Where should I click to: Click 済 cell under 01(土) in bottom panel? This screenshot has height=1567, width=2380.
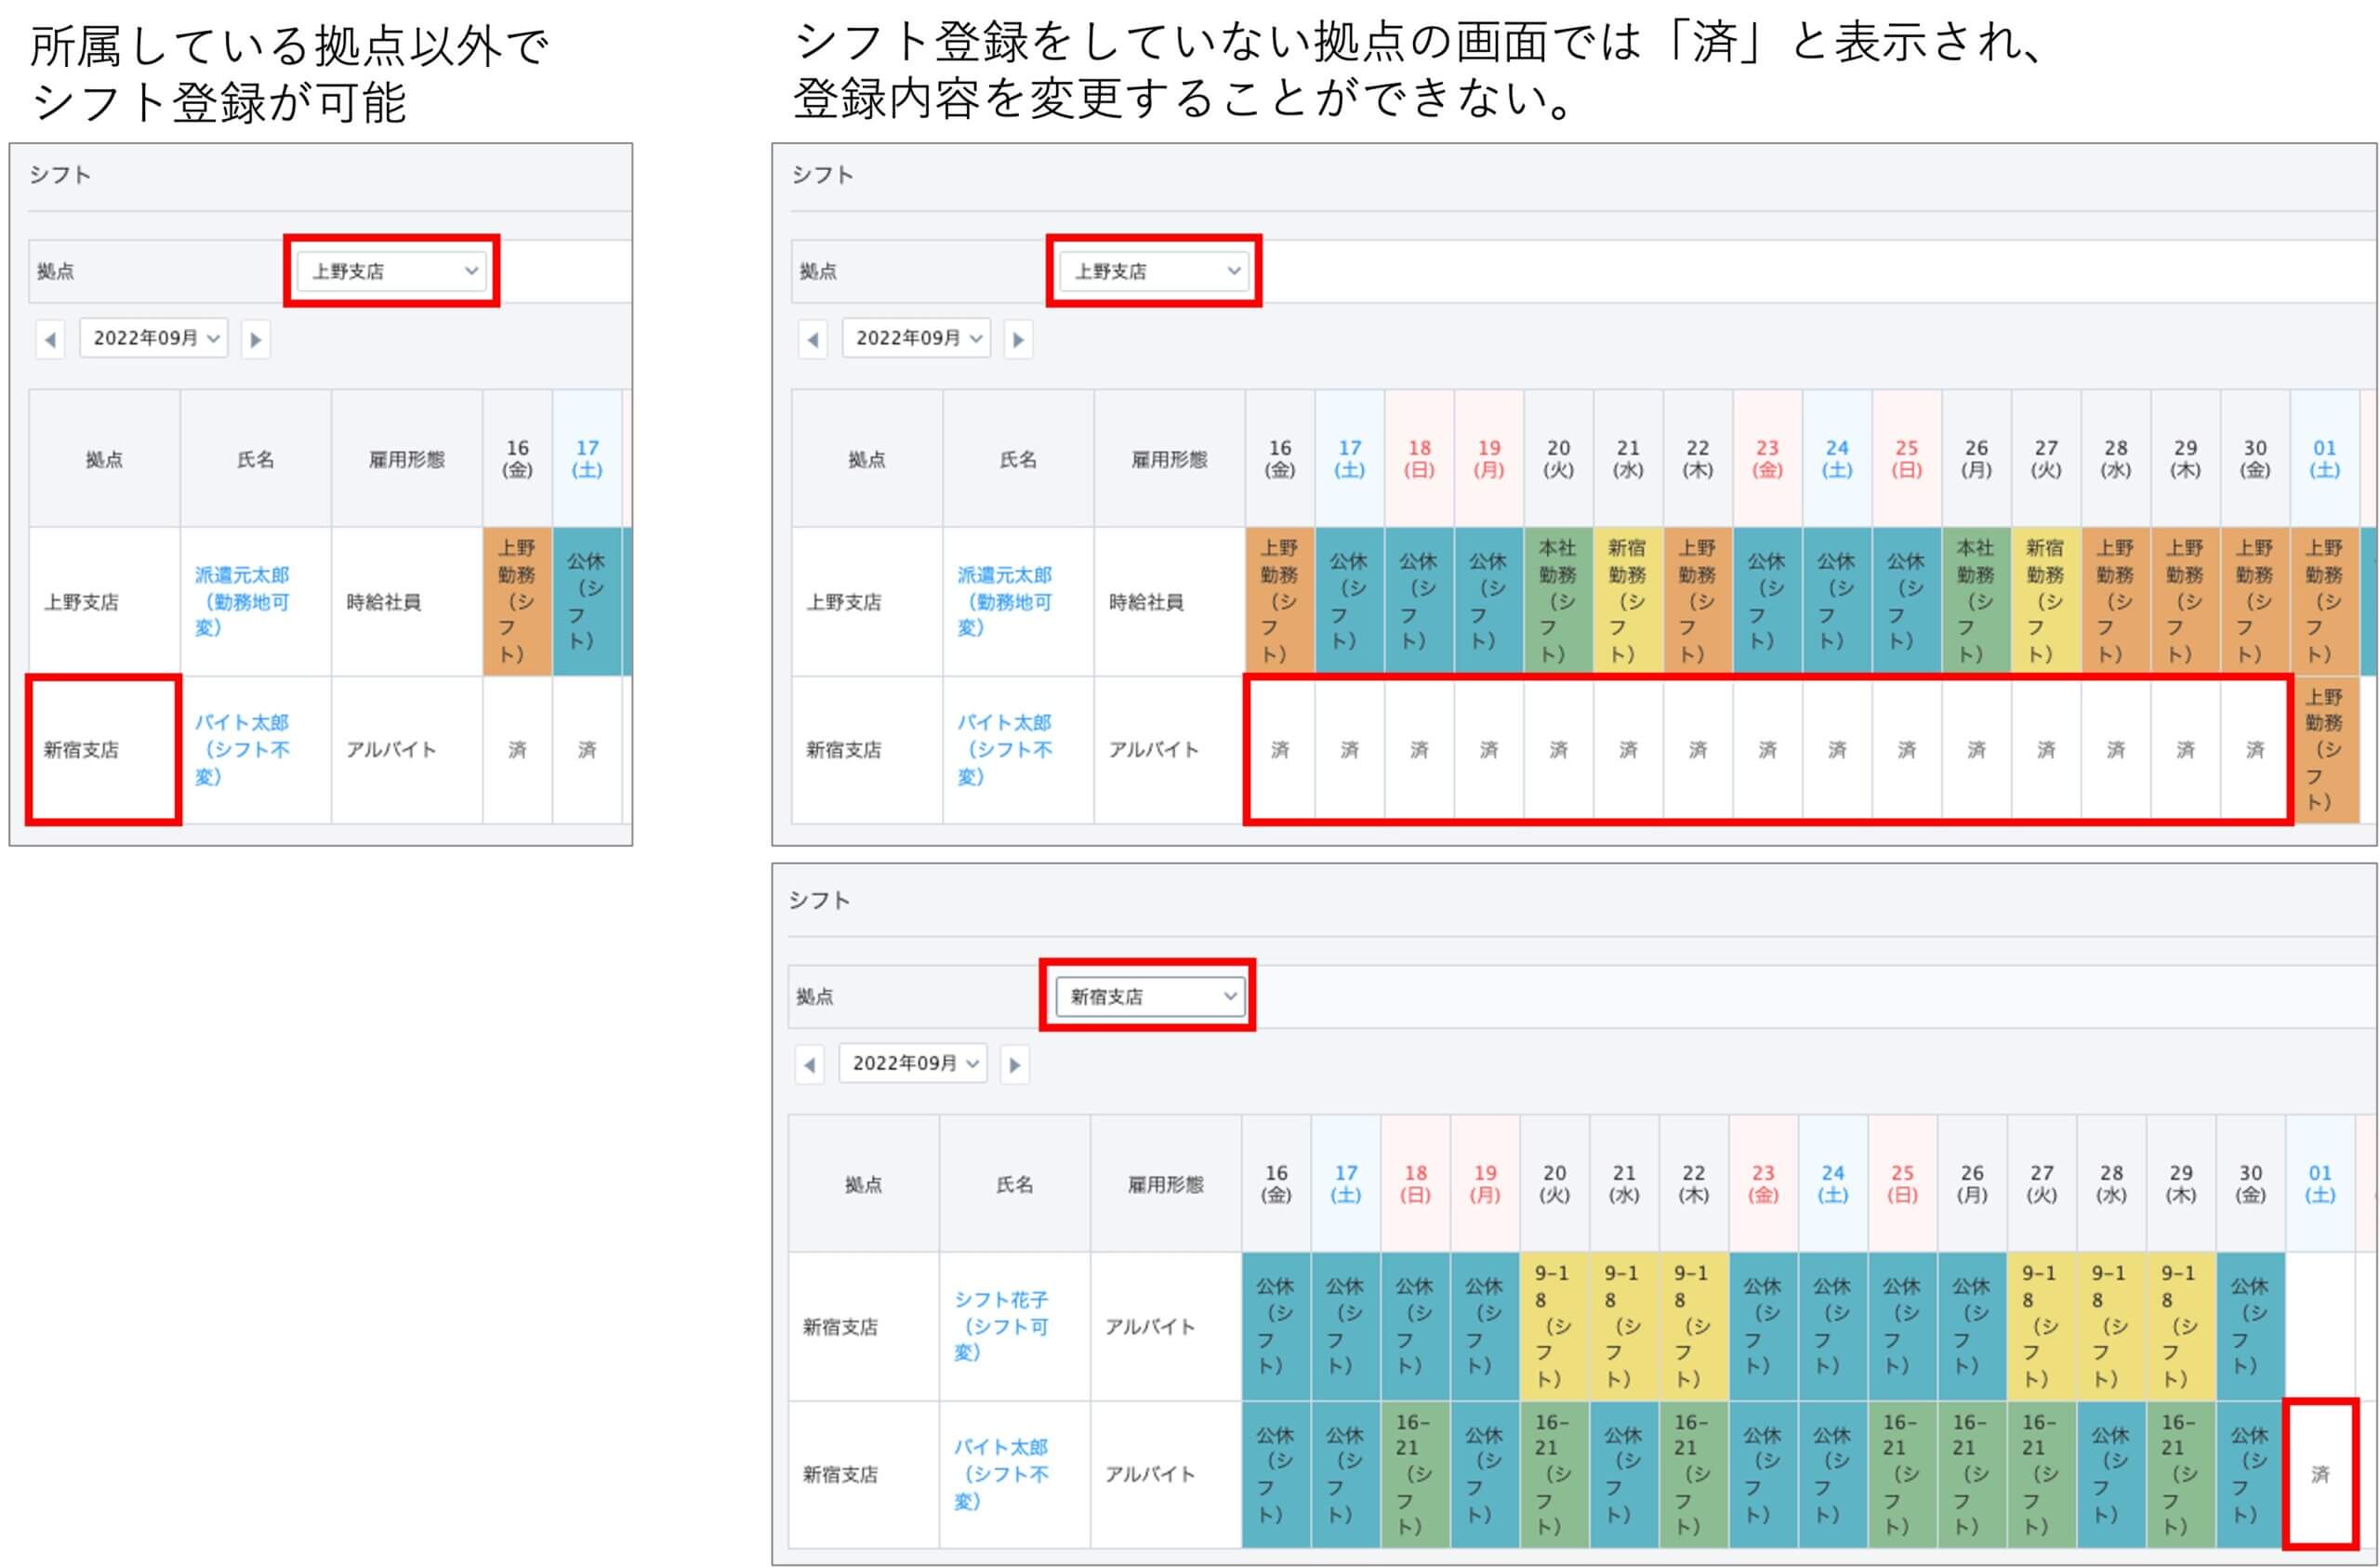click(2320, 1474)
